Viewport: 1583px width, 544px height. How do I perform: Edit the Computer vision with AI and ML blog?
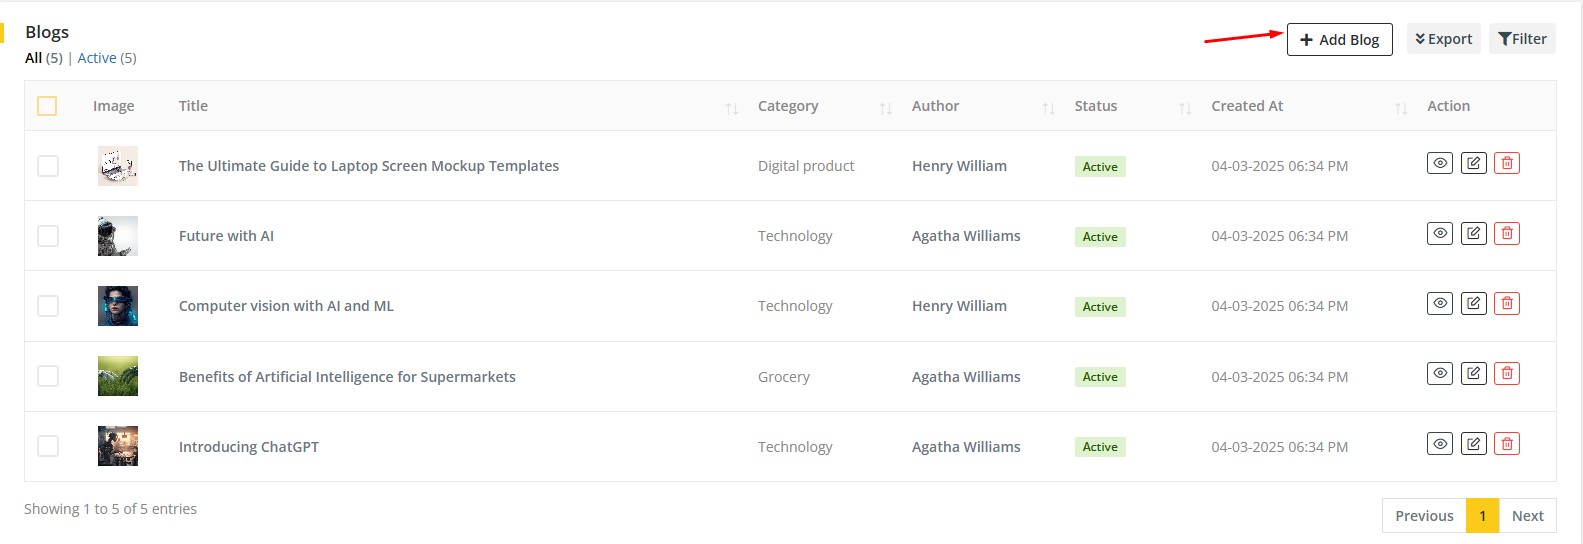pos(1473,303)
